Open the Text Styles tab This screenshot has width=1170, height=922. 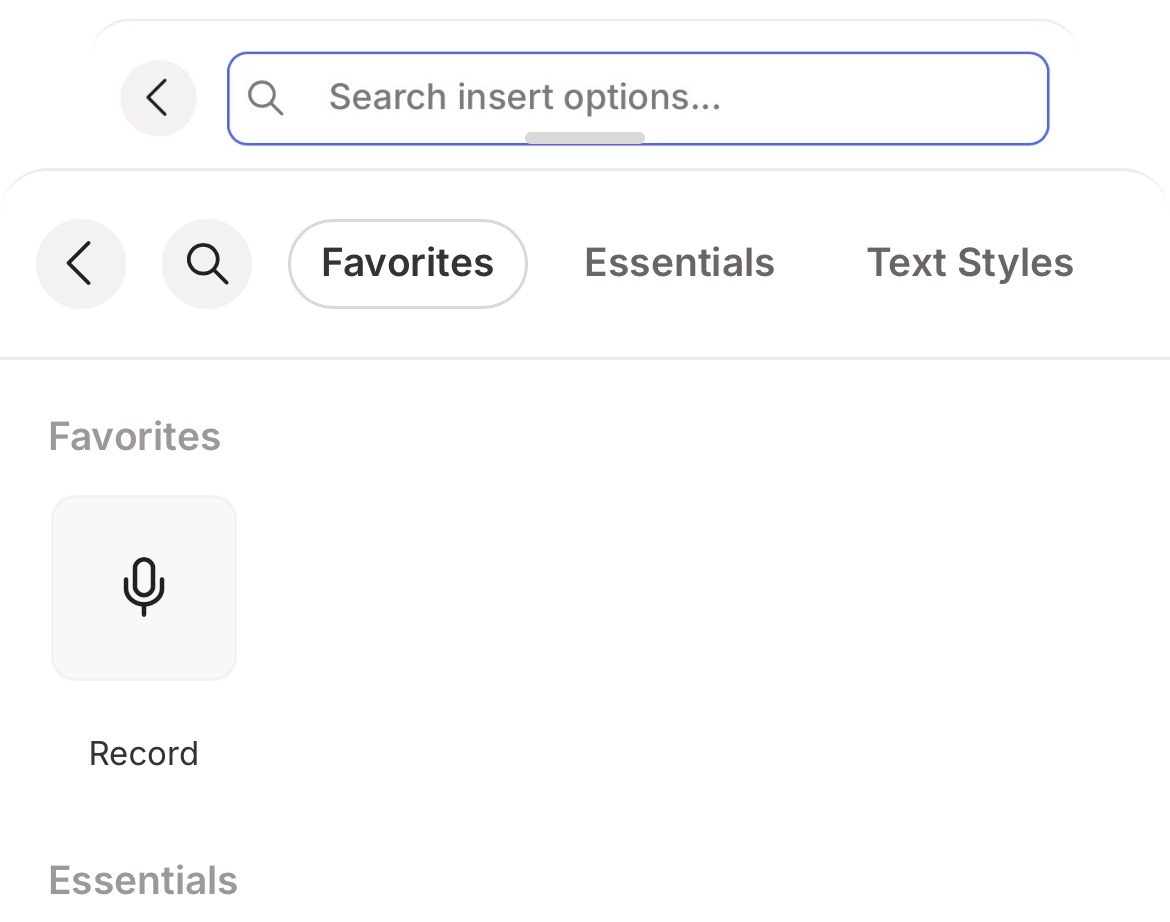[x=969, y=263]
